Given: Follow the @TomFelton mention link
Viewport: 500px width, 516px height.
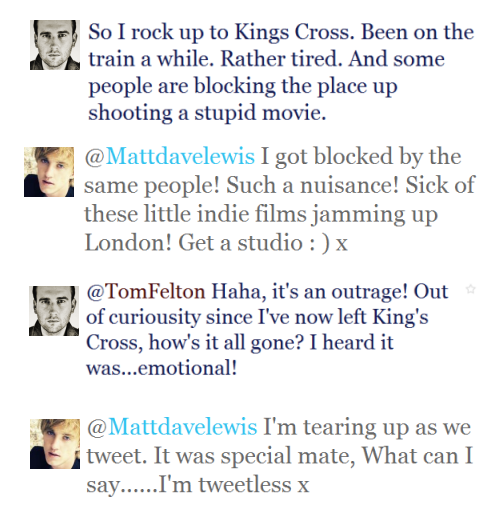Looking at the screenshot, I should [x=146, y=291].
